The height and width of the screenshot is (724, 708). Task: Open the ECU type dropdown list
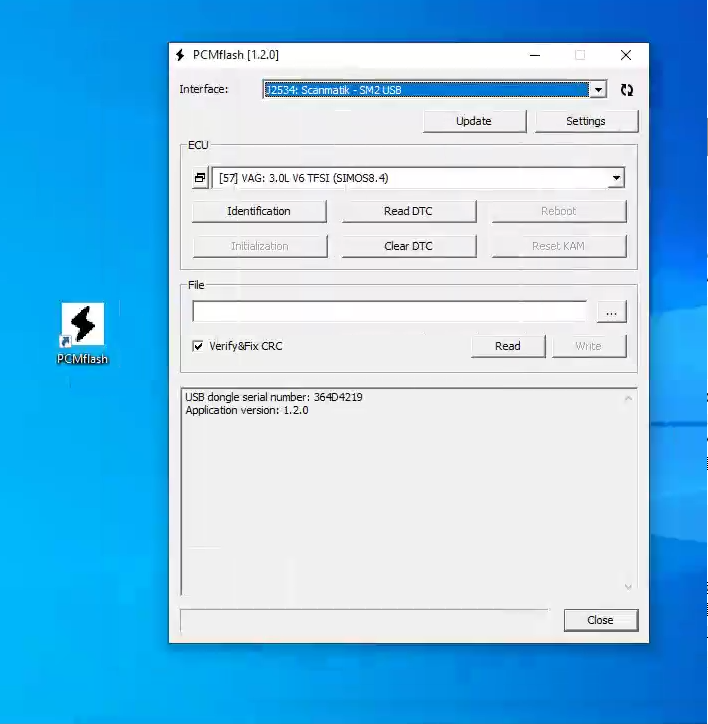click(616, 178)
